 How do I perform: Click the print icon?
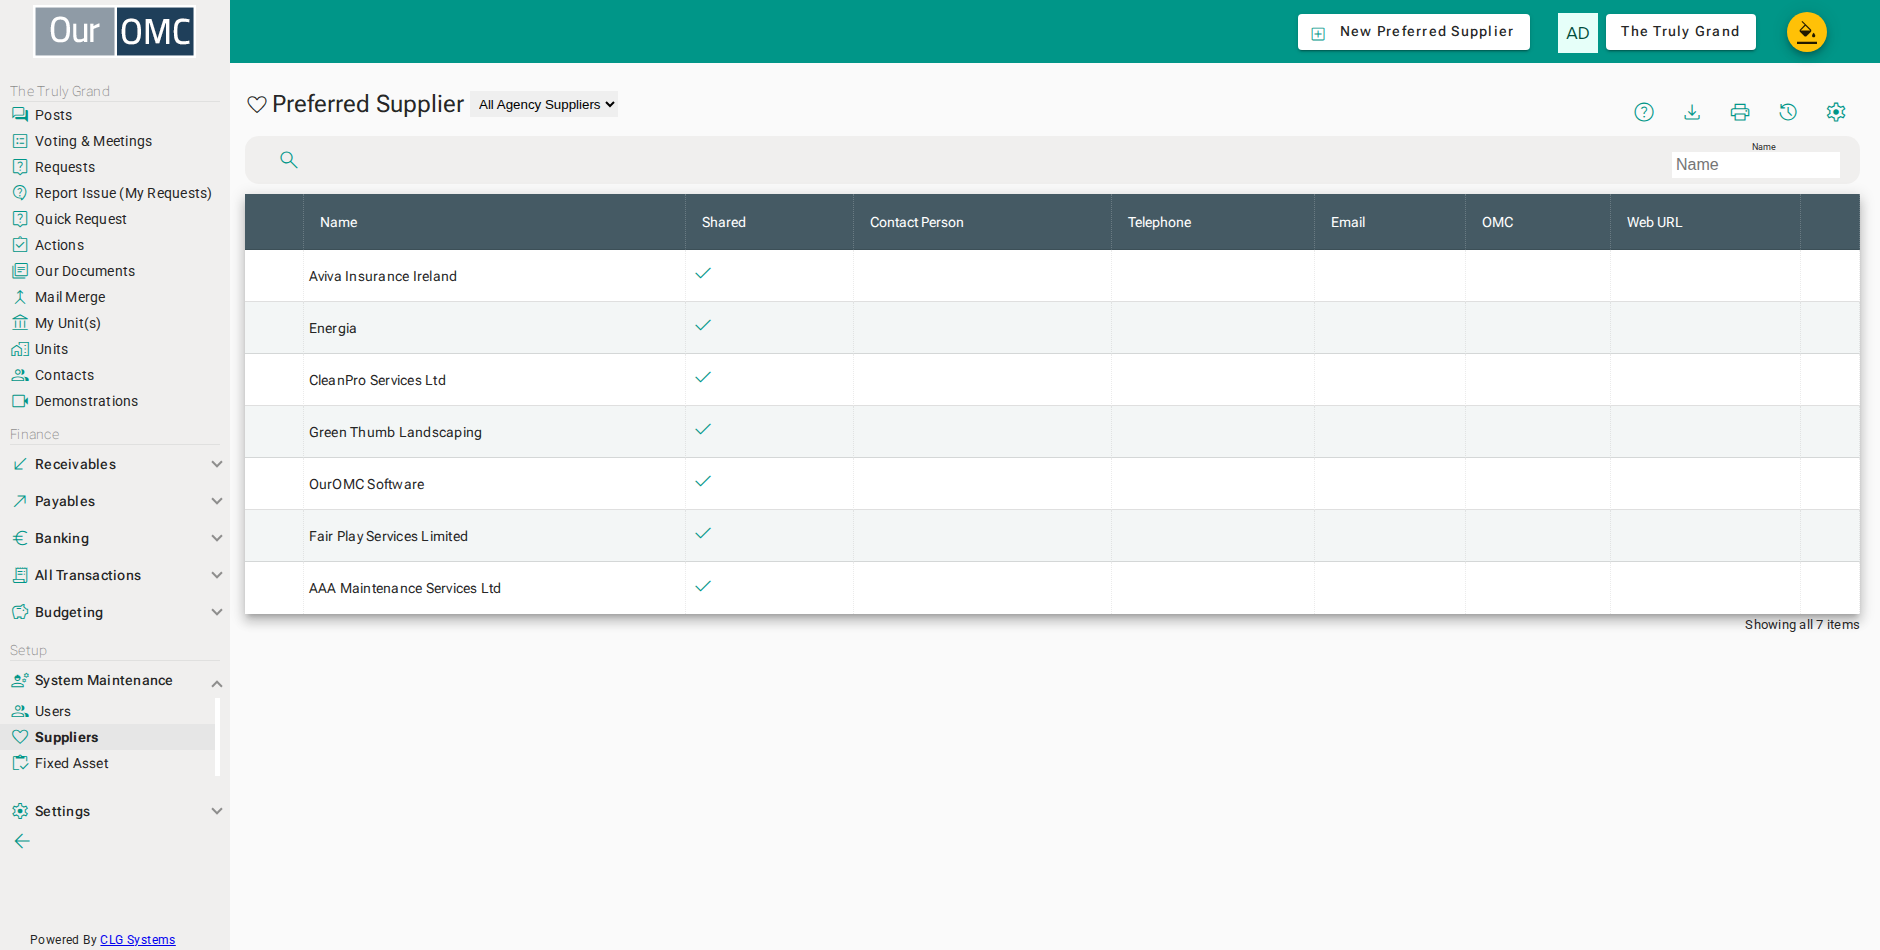(x=1740, y=112)
